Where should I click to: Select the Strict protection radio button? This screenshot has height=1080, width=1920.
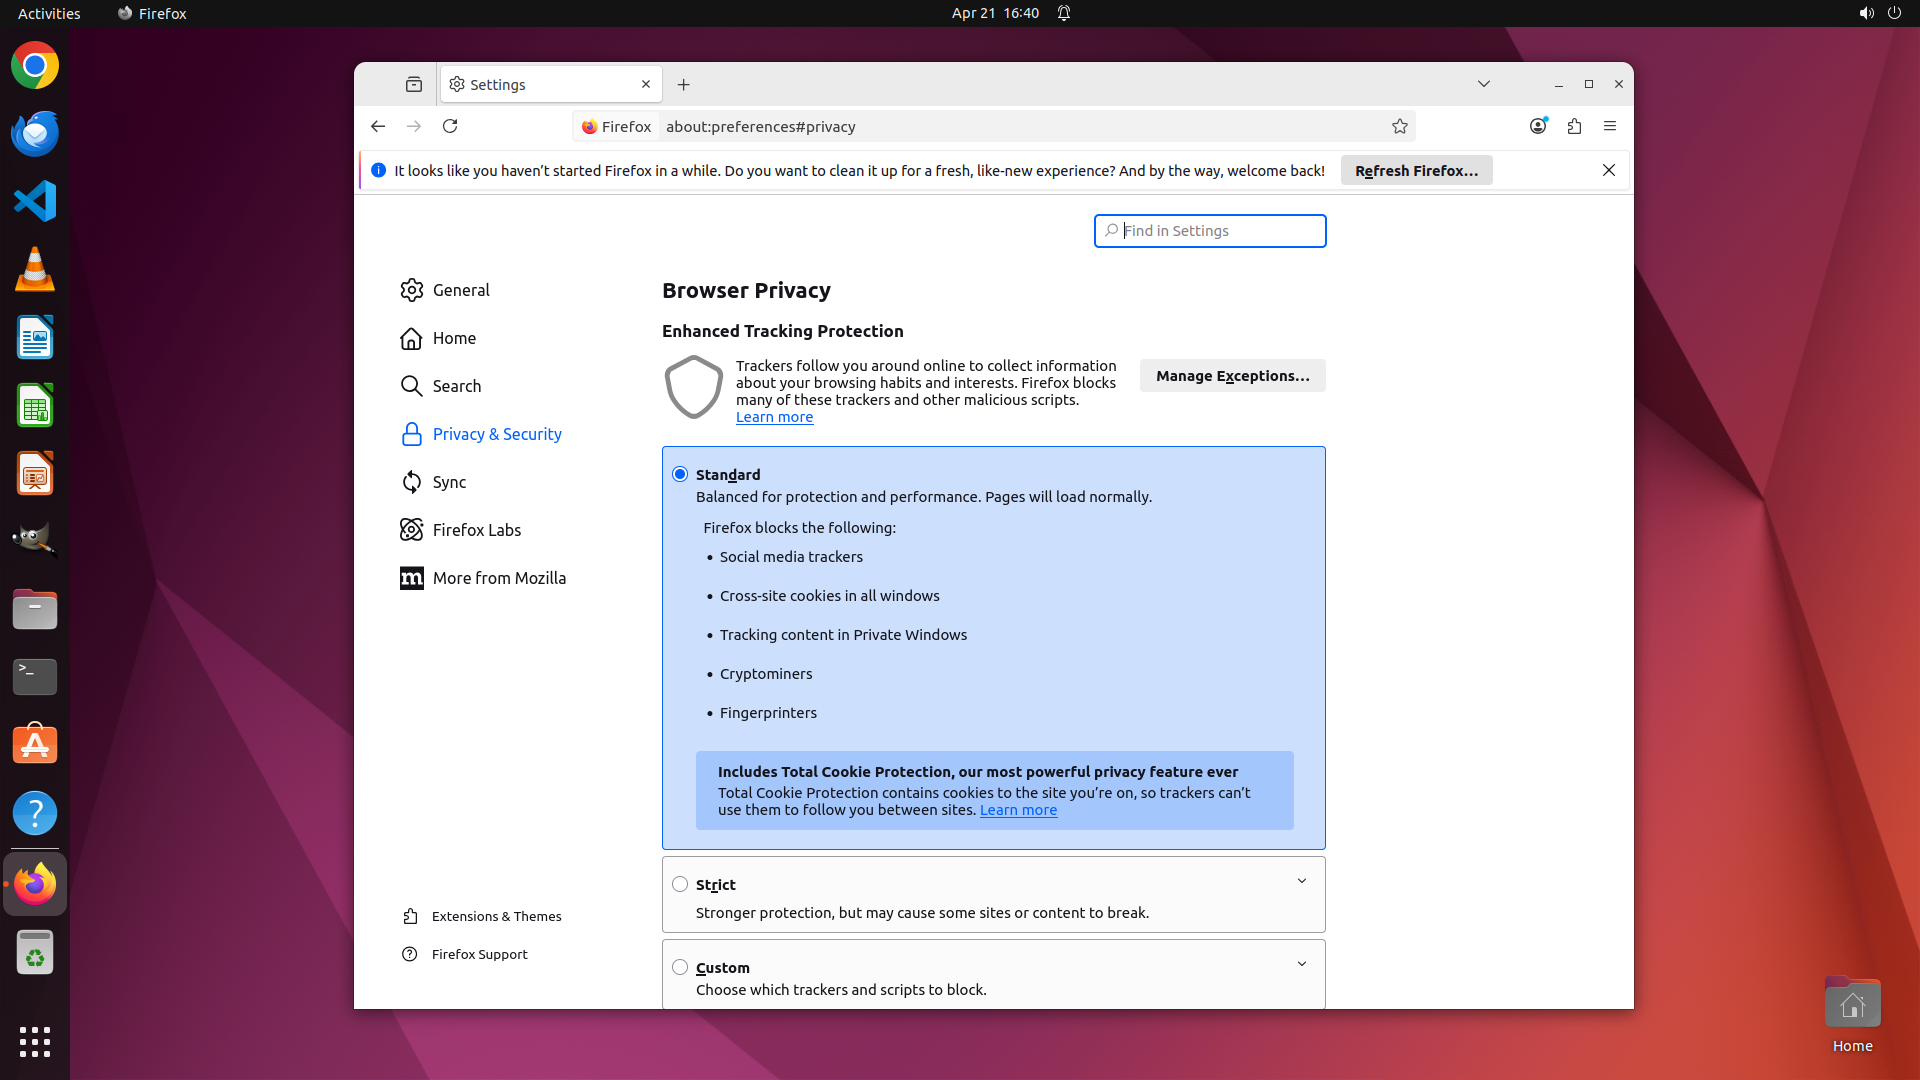[680, 884]
